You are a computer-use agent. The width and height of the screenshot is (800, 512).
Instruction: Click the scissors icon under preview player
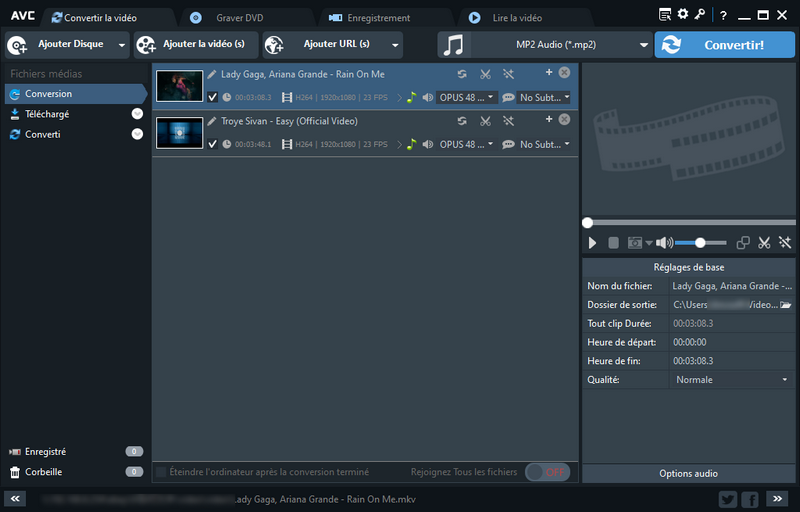764,243
